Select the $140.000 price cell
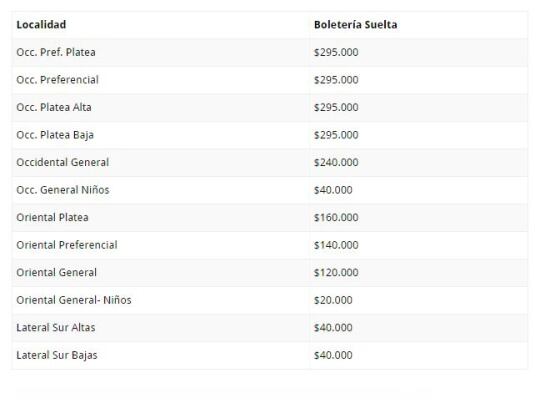Image resolution: width=545 pixels, height=408 pixels. point(336,245)
